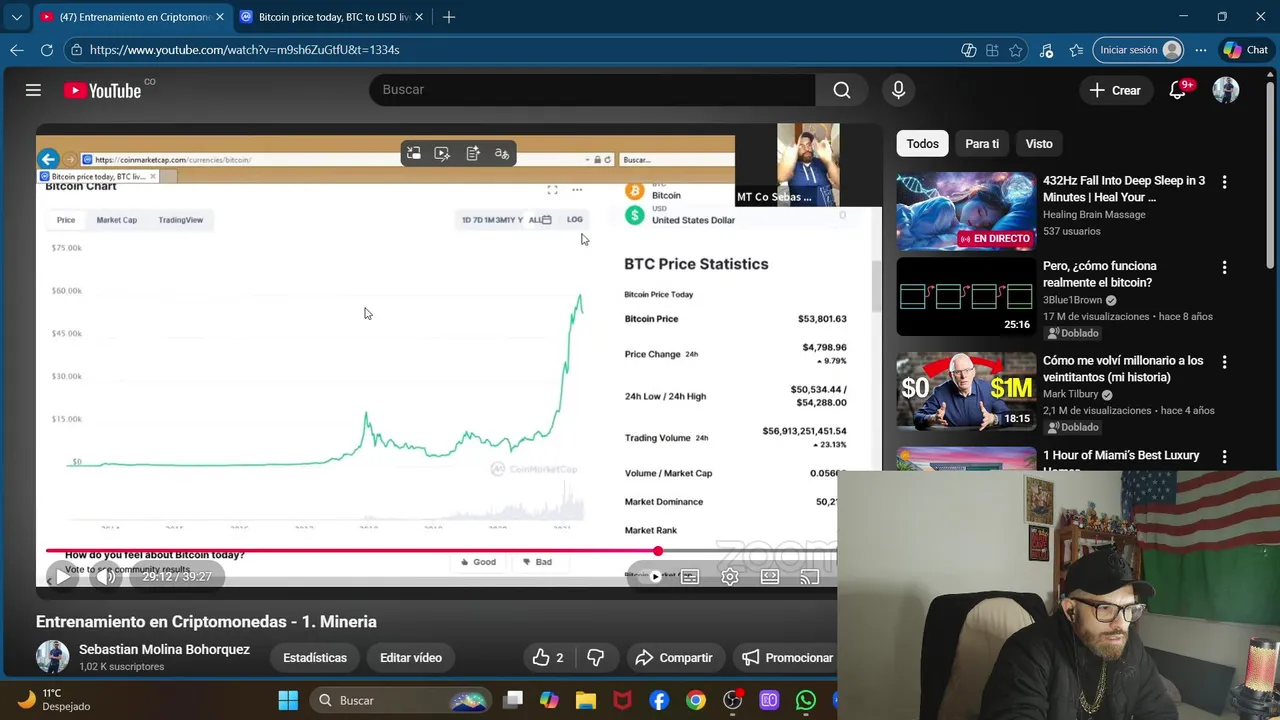This screenshot has width=1280, height=720.
Task: Open the YouTube account avatar menu
Action: coord(1226,90)
